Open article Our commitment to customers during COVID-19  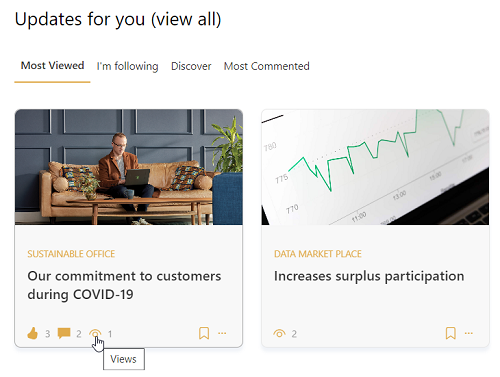click(x=124, y=285)
